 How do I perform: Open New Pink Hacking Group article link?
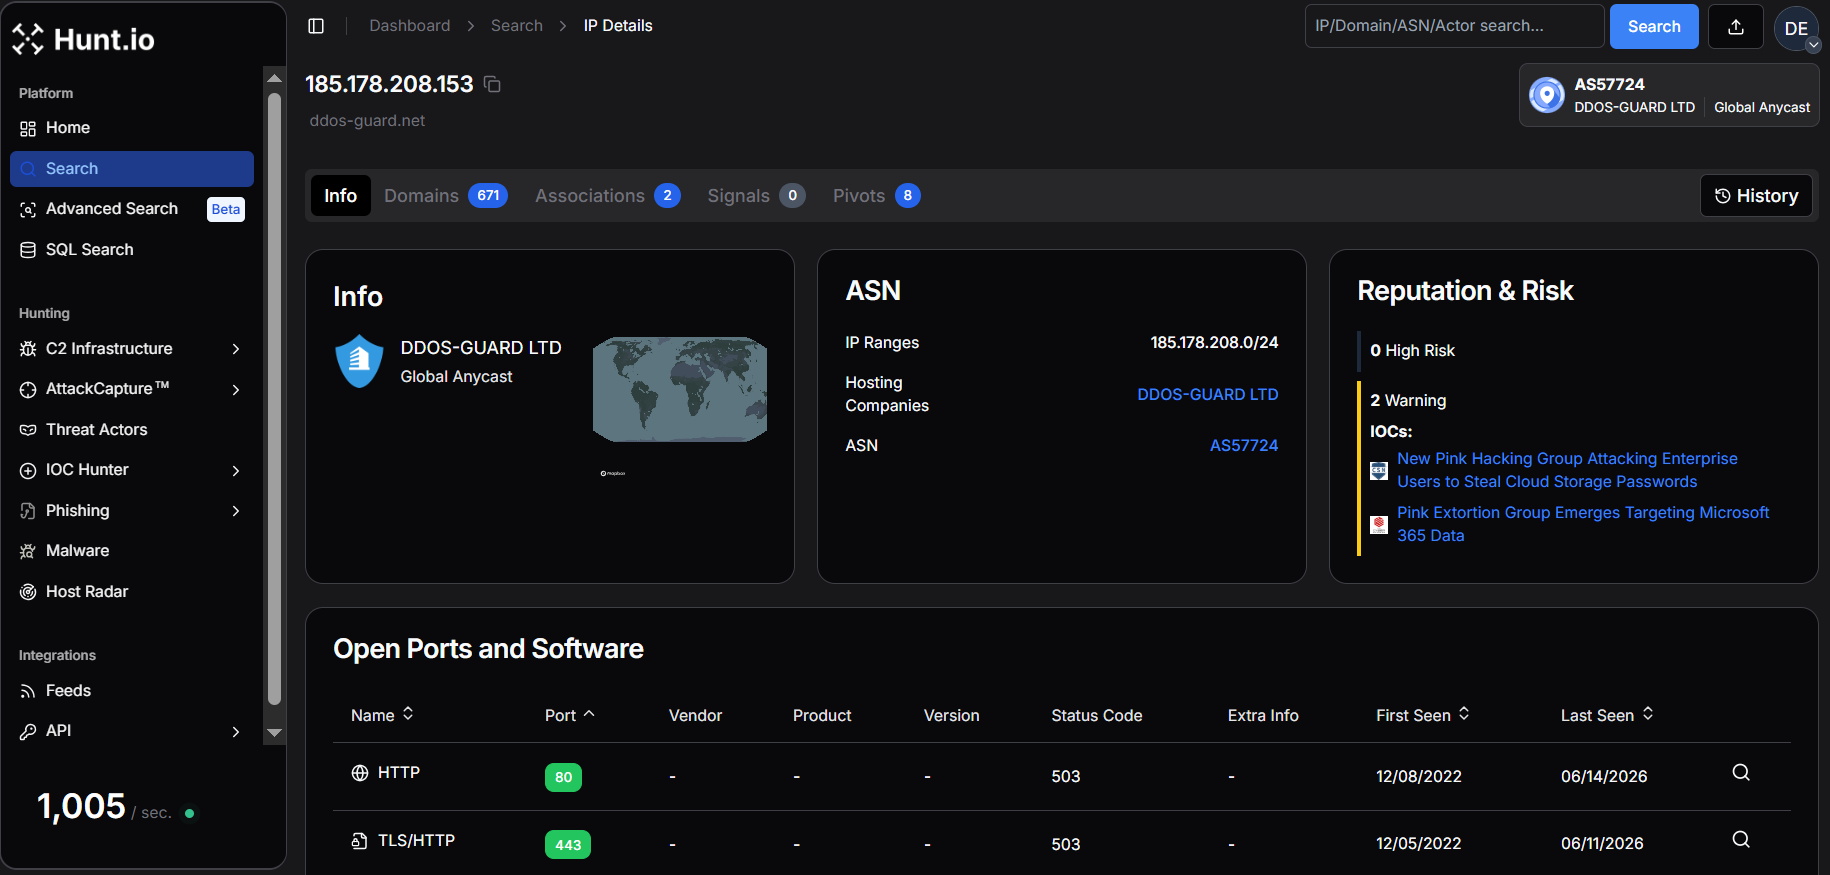pyautogui.click(x=1568, y=470)
